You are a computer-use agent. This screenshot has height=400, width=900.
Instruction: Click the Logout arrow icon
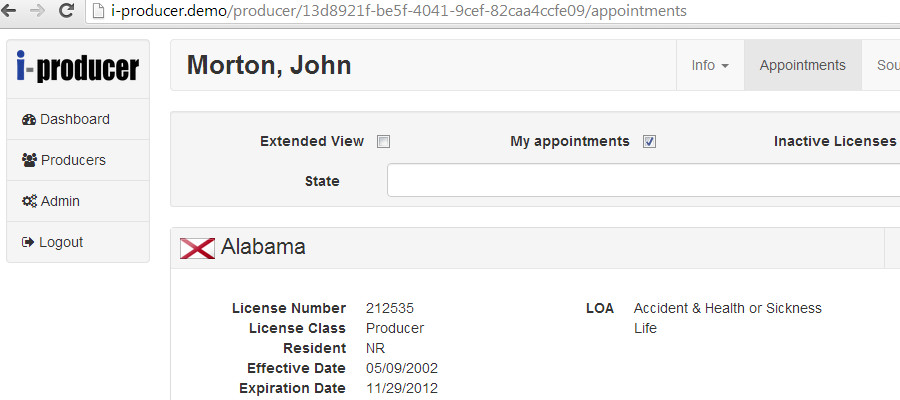tap(28, 242)
